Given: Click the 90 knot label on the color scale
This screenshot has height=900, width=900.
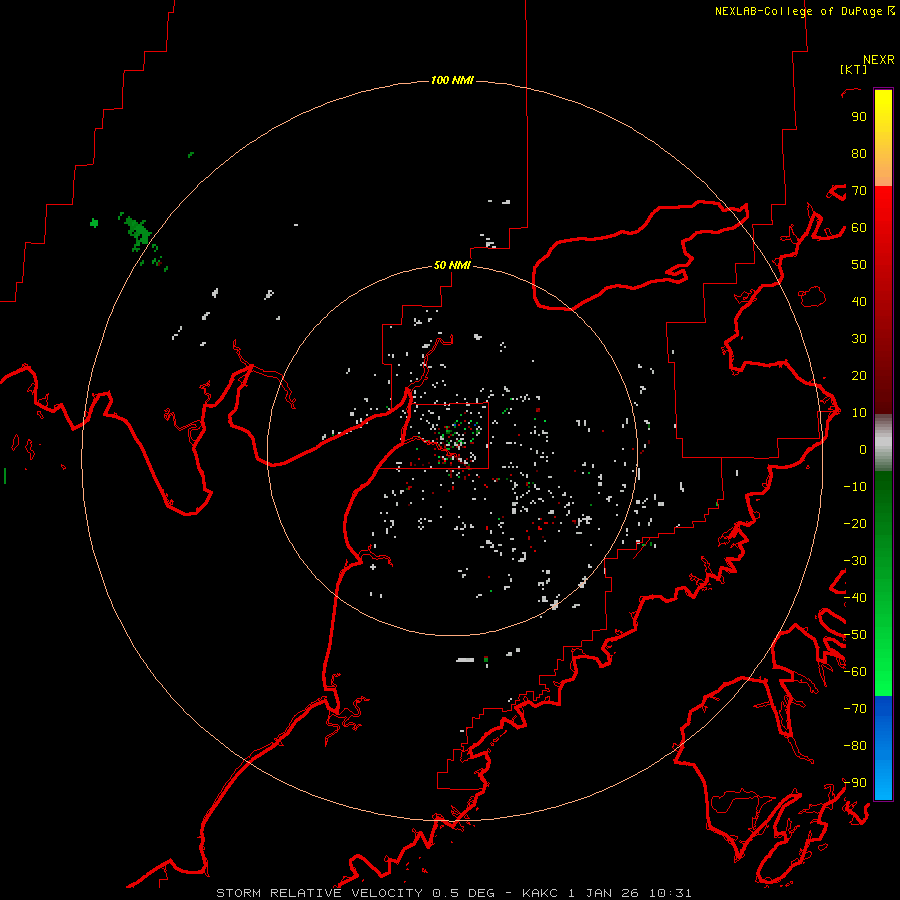Looking at the screenshot, I should 859,117.
